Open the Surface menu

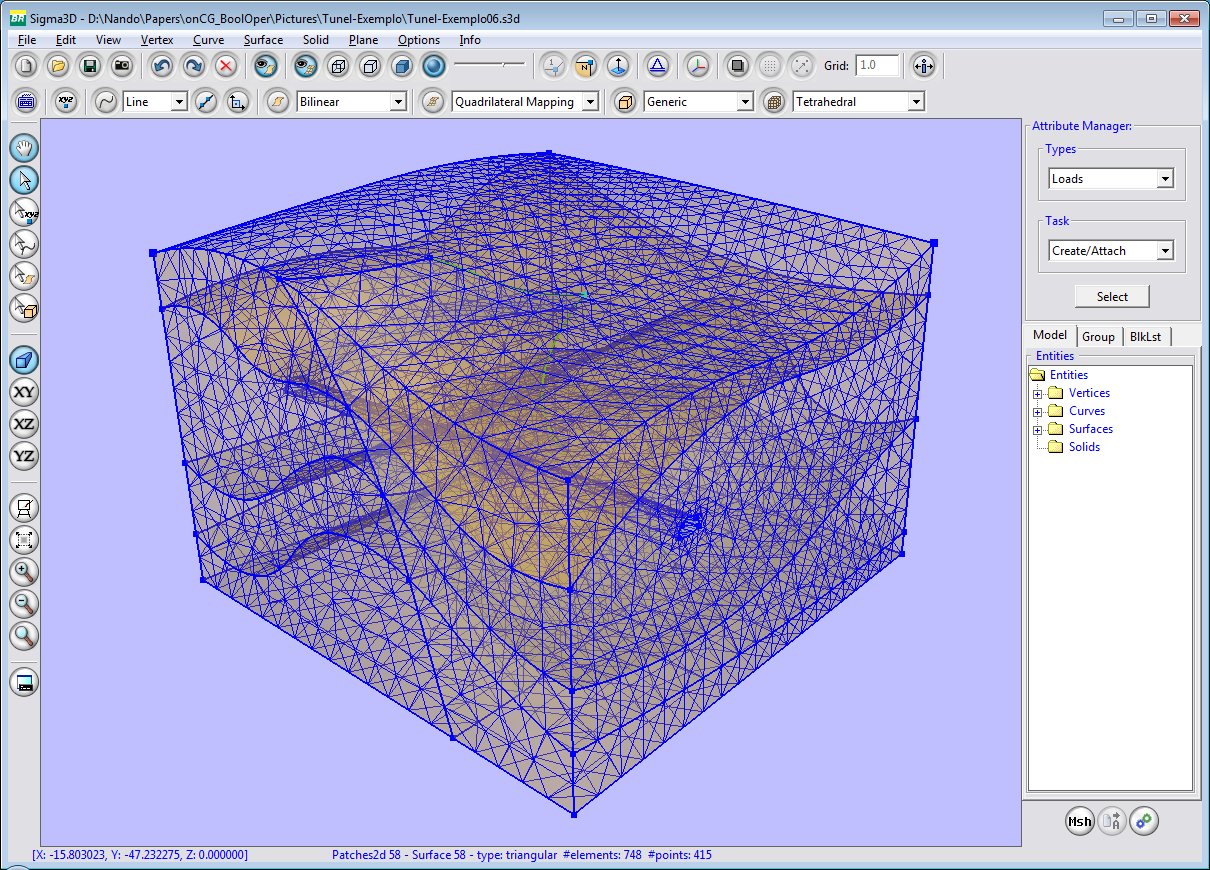point(263,40)
